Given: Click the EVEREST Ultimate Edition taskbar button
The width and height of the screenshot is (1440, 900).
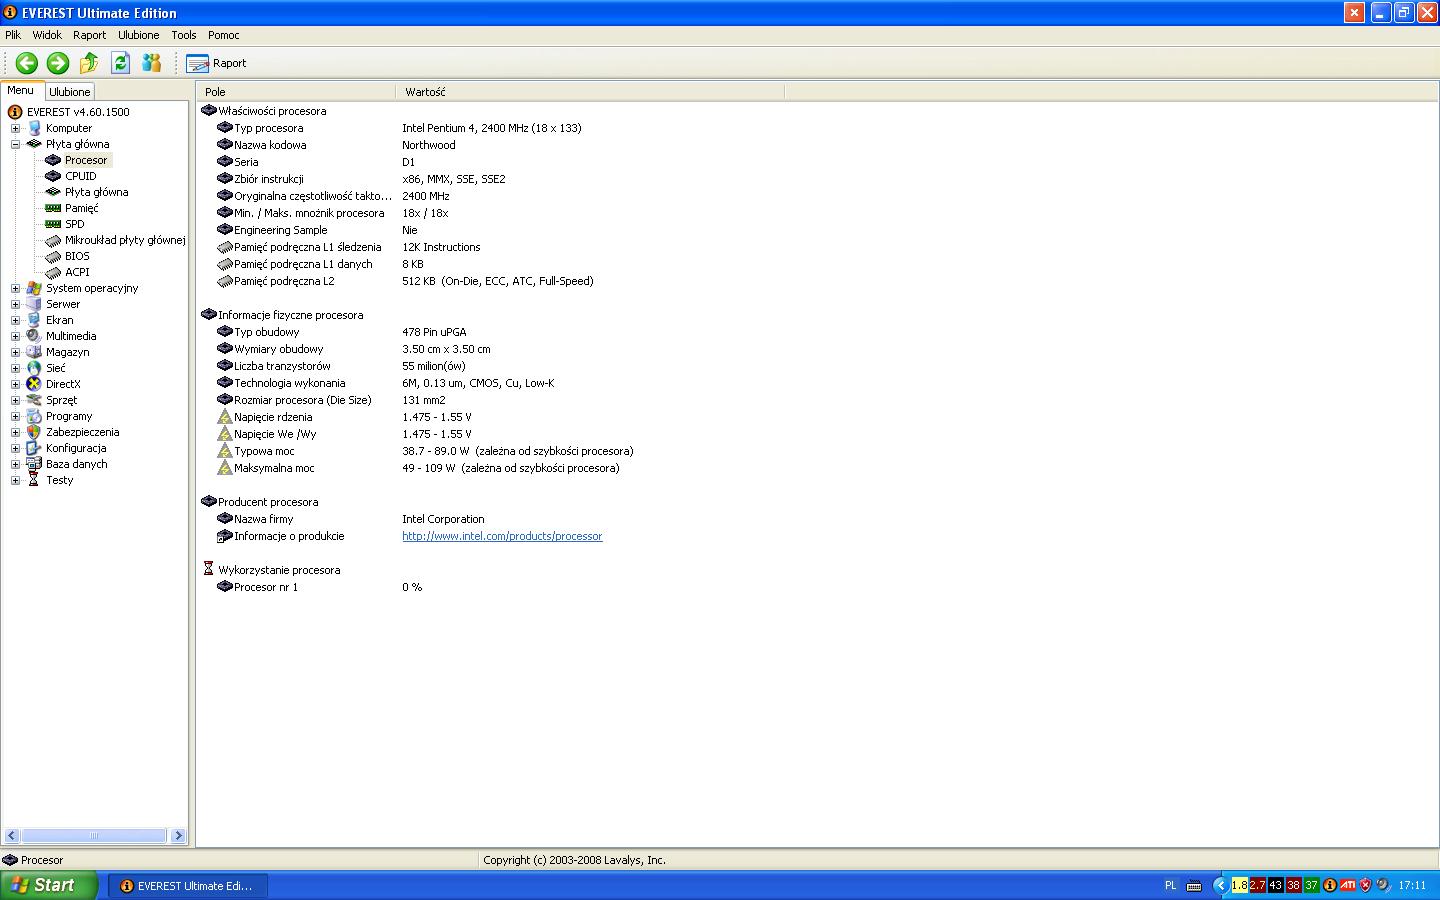Looking at the screenshot, I should 188,886.
